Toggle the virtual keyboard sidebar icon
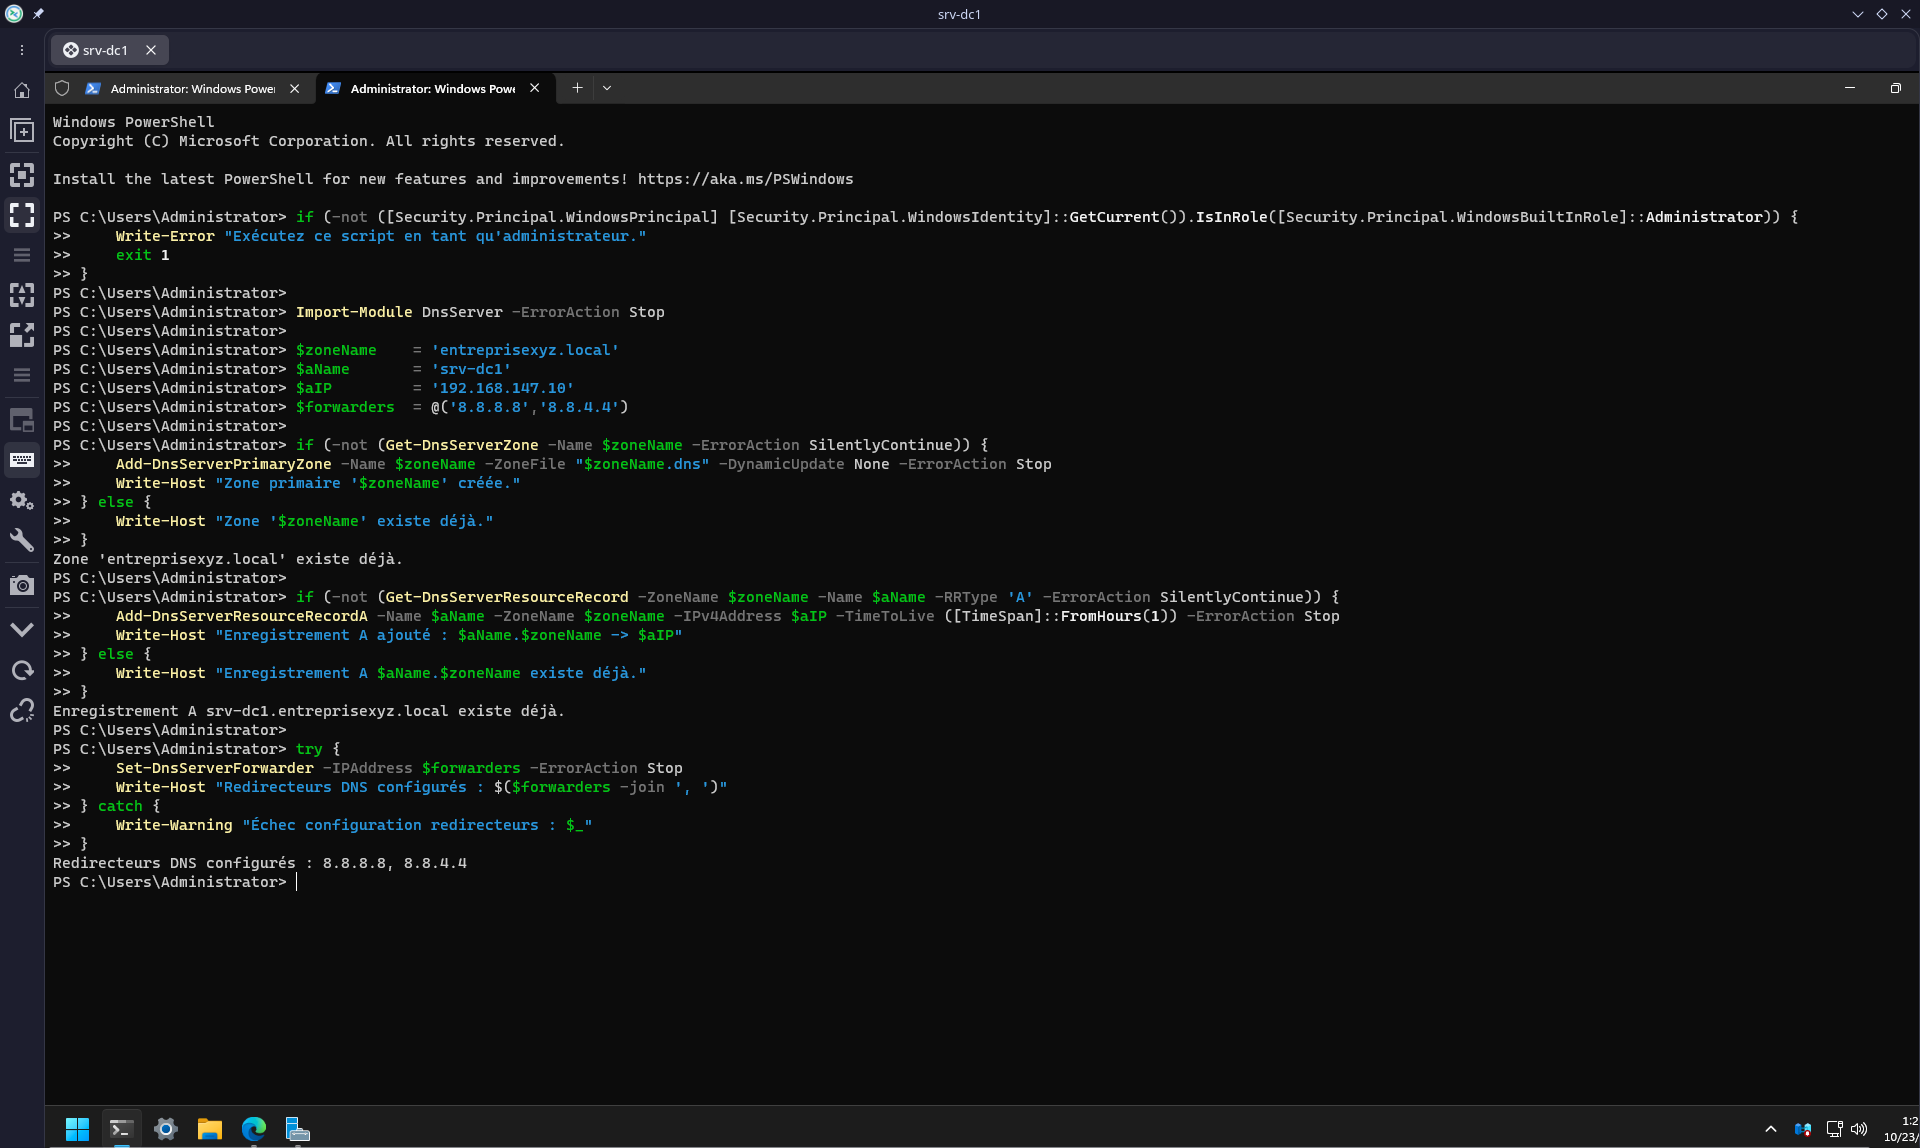Screen dimensions: 1920x1148 (22, 460)
